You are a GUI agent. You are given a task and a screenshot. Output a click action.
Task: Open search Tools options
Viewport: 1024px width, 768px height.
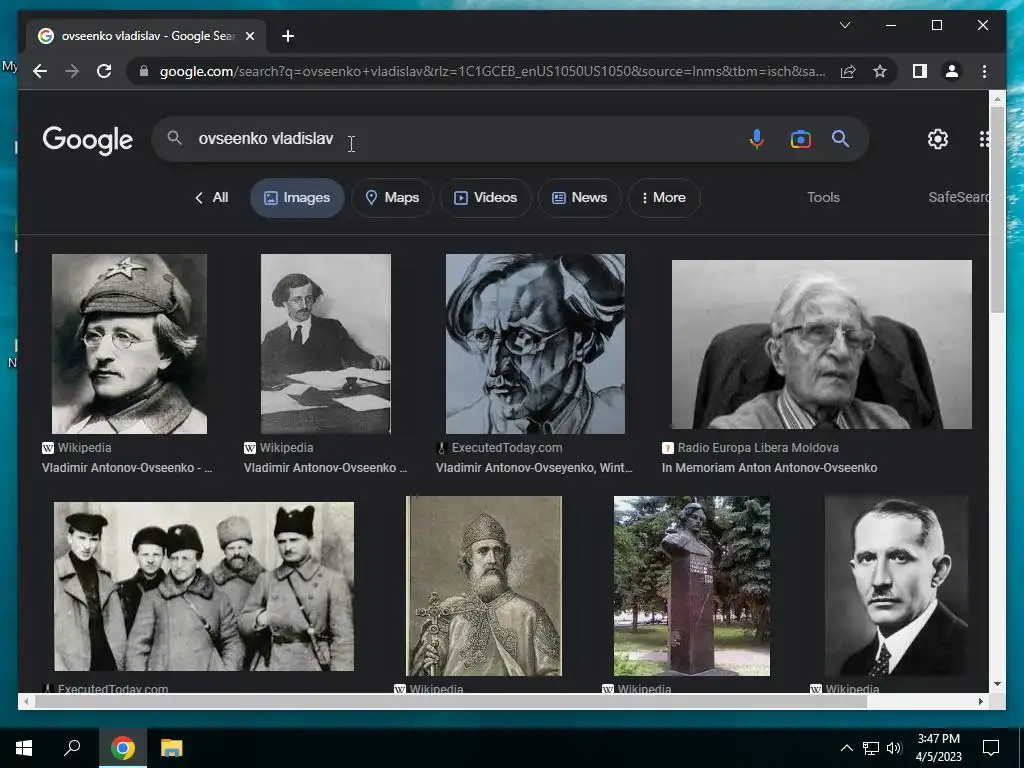[823, 197]
